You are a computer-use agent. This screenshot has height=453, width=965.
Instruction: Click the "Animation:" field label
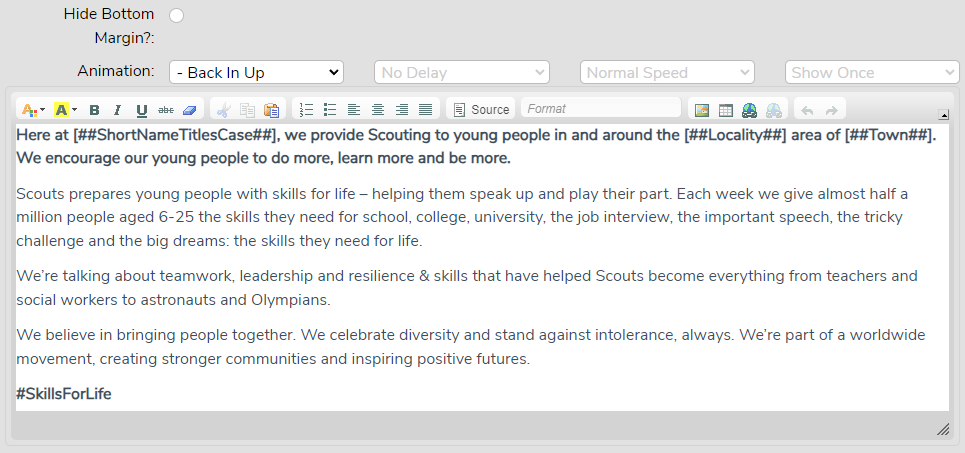click(116, 71)
